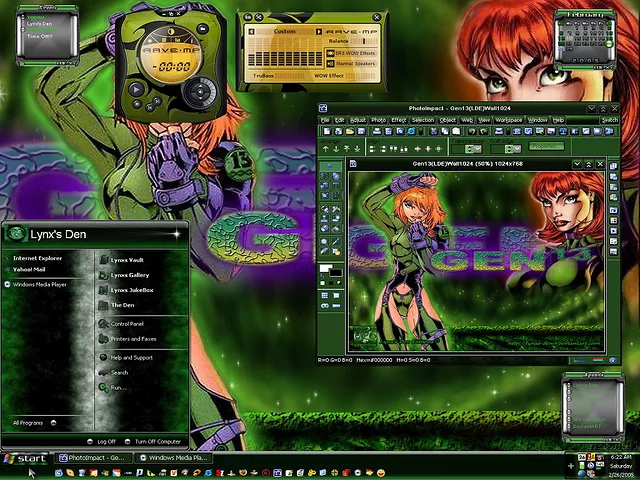640x480 pixels.
Task: Click the Print icon in PhotoImpact toolbar
Action: (x=377, y=131)
